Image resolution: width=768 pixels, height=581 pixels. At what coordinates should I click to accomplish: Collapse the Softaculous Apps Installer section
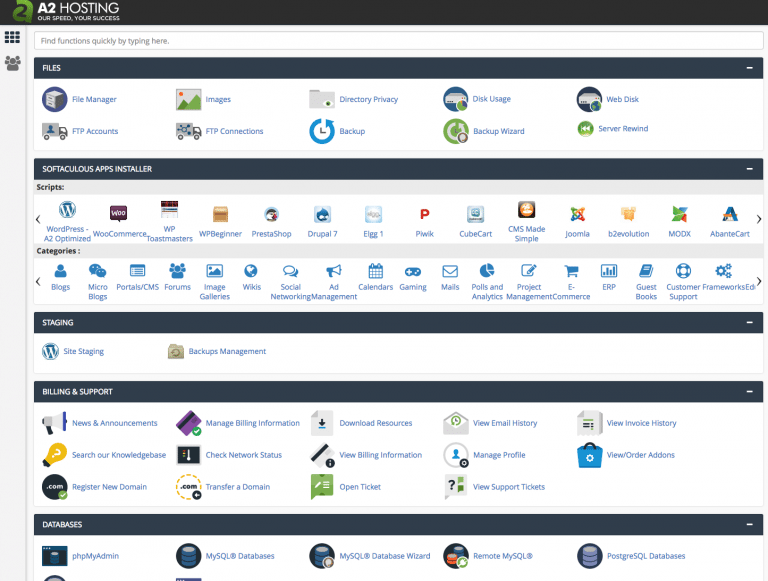point(749,169)
